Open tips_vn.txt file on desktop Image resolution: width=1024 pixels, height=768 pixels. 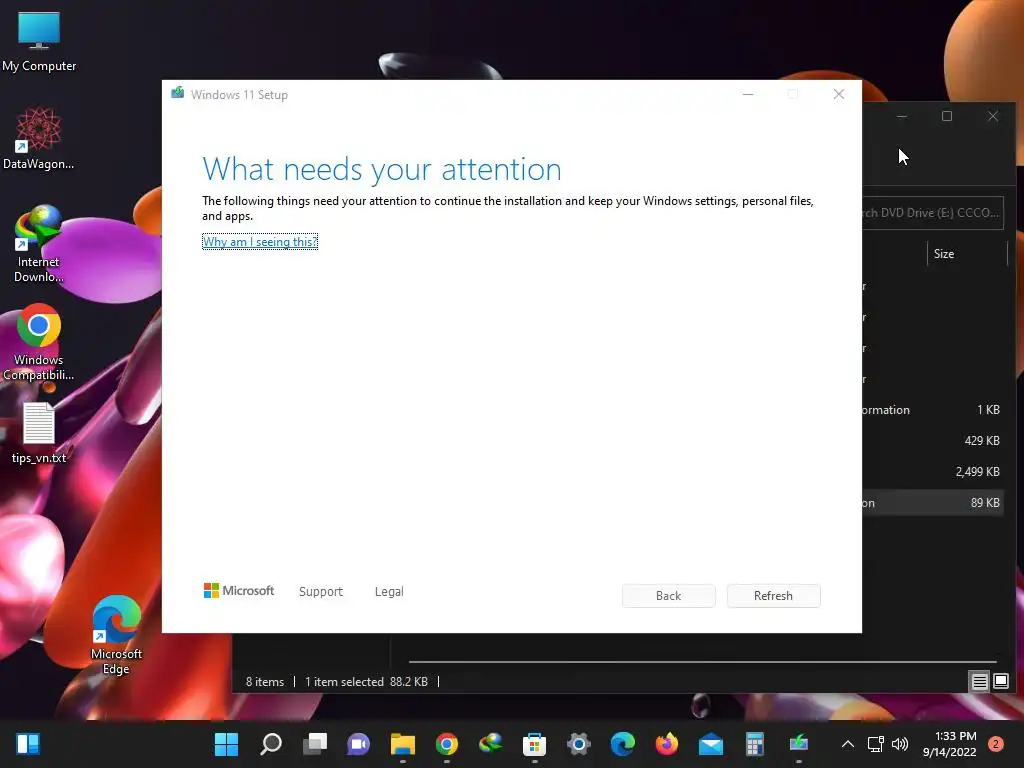(39, 434)
